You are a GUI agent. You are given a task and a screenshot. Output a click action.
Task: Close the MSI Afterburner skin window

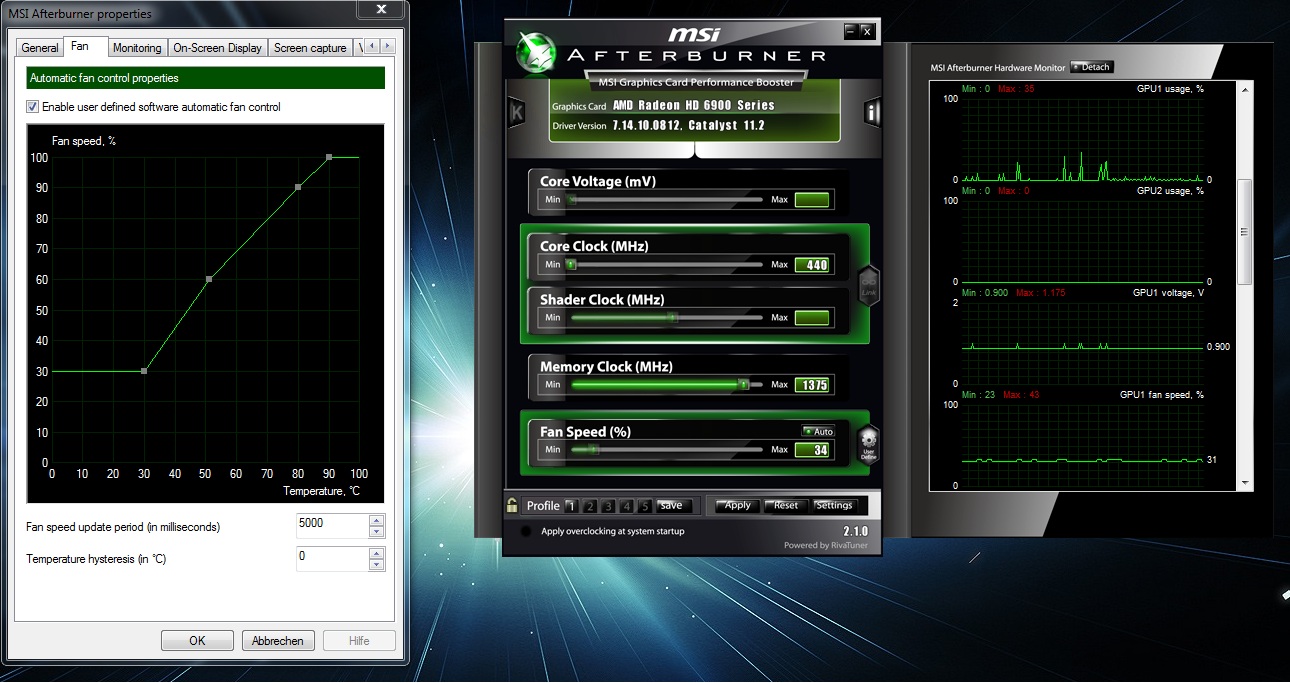coord(867,31)
